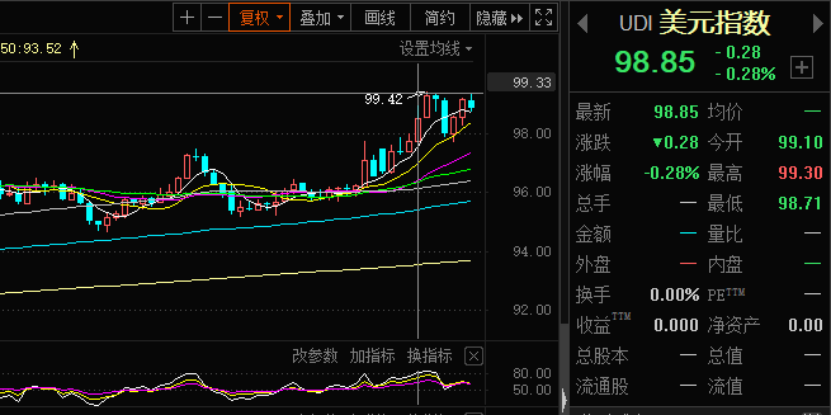Viewport: 831px width, 415px height.
Task: Click 加指标 to add indicator
Action: 372,356
